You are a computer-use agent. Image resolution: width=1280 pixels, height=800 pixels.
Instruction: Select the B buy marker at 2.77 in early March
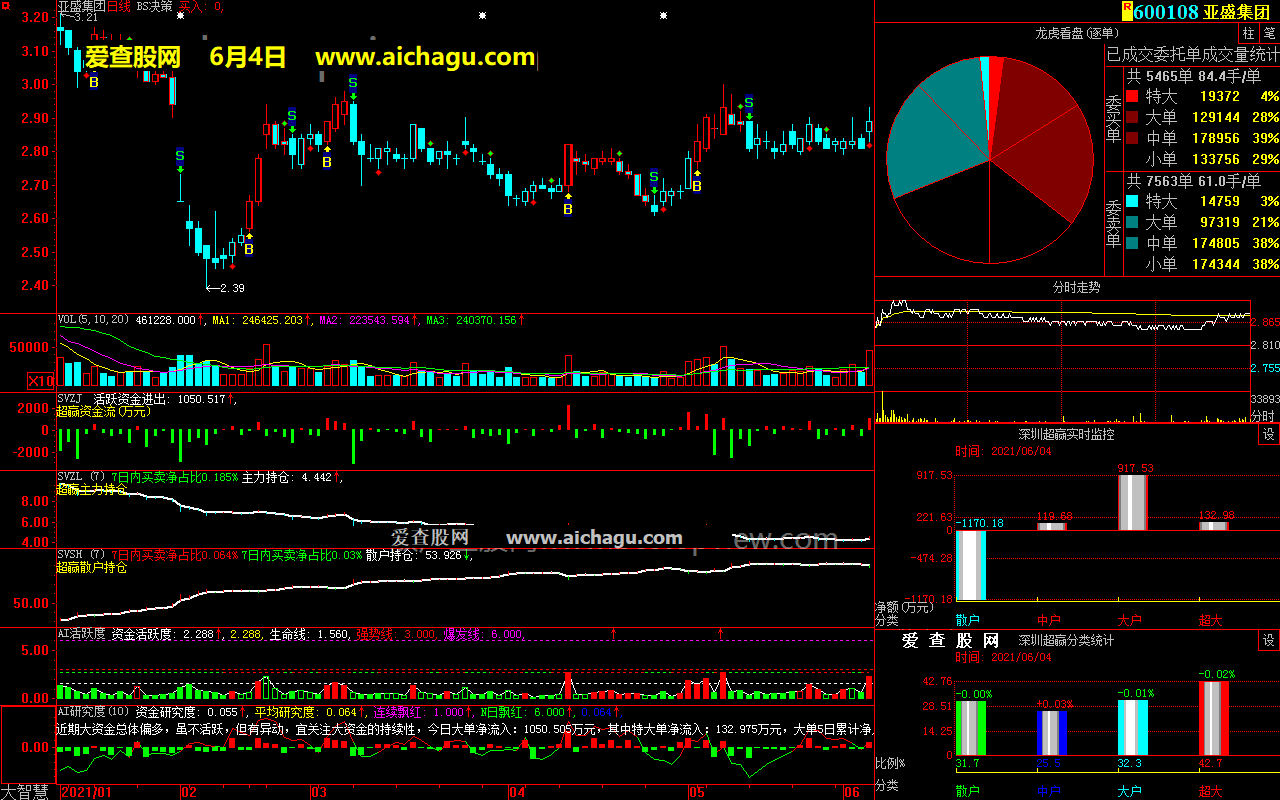[326, 161]
